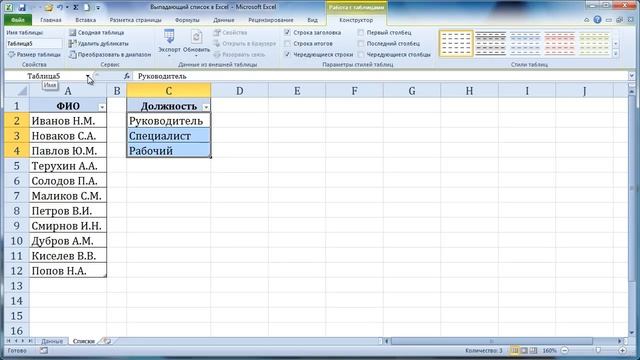
Task: Select column D header
Action: point(240,91)
